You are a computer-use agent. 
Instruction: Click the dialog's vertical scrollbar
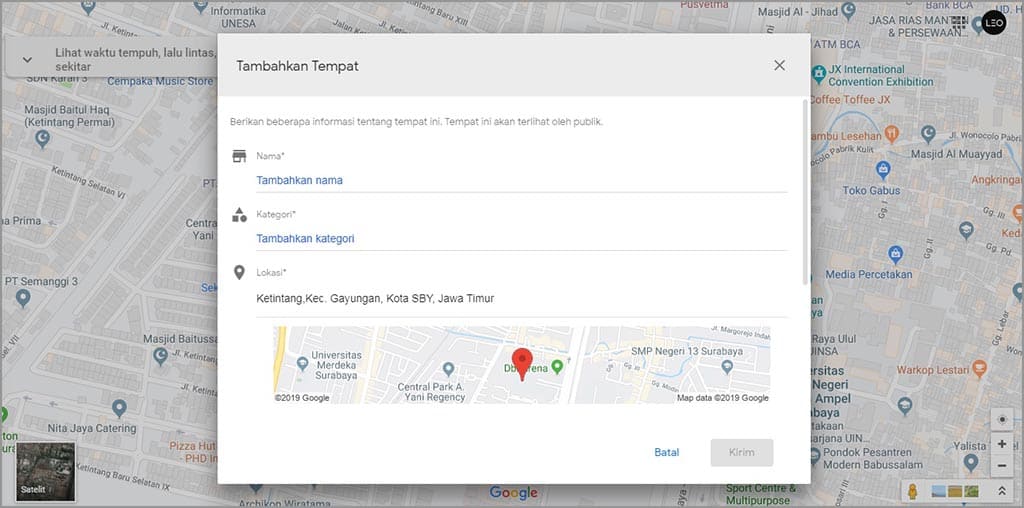pyautogui.click(x=805, y=190)
